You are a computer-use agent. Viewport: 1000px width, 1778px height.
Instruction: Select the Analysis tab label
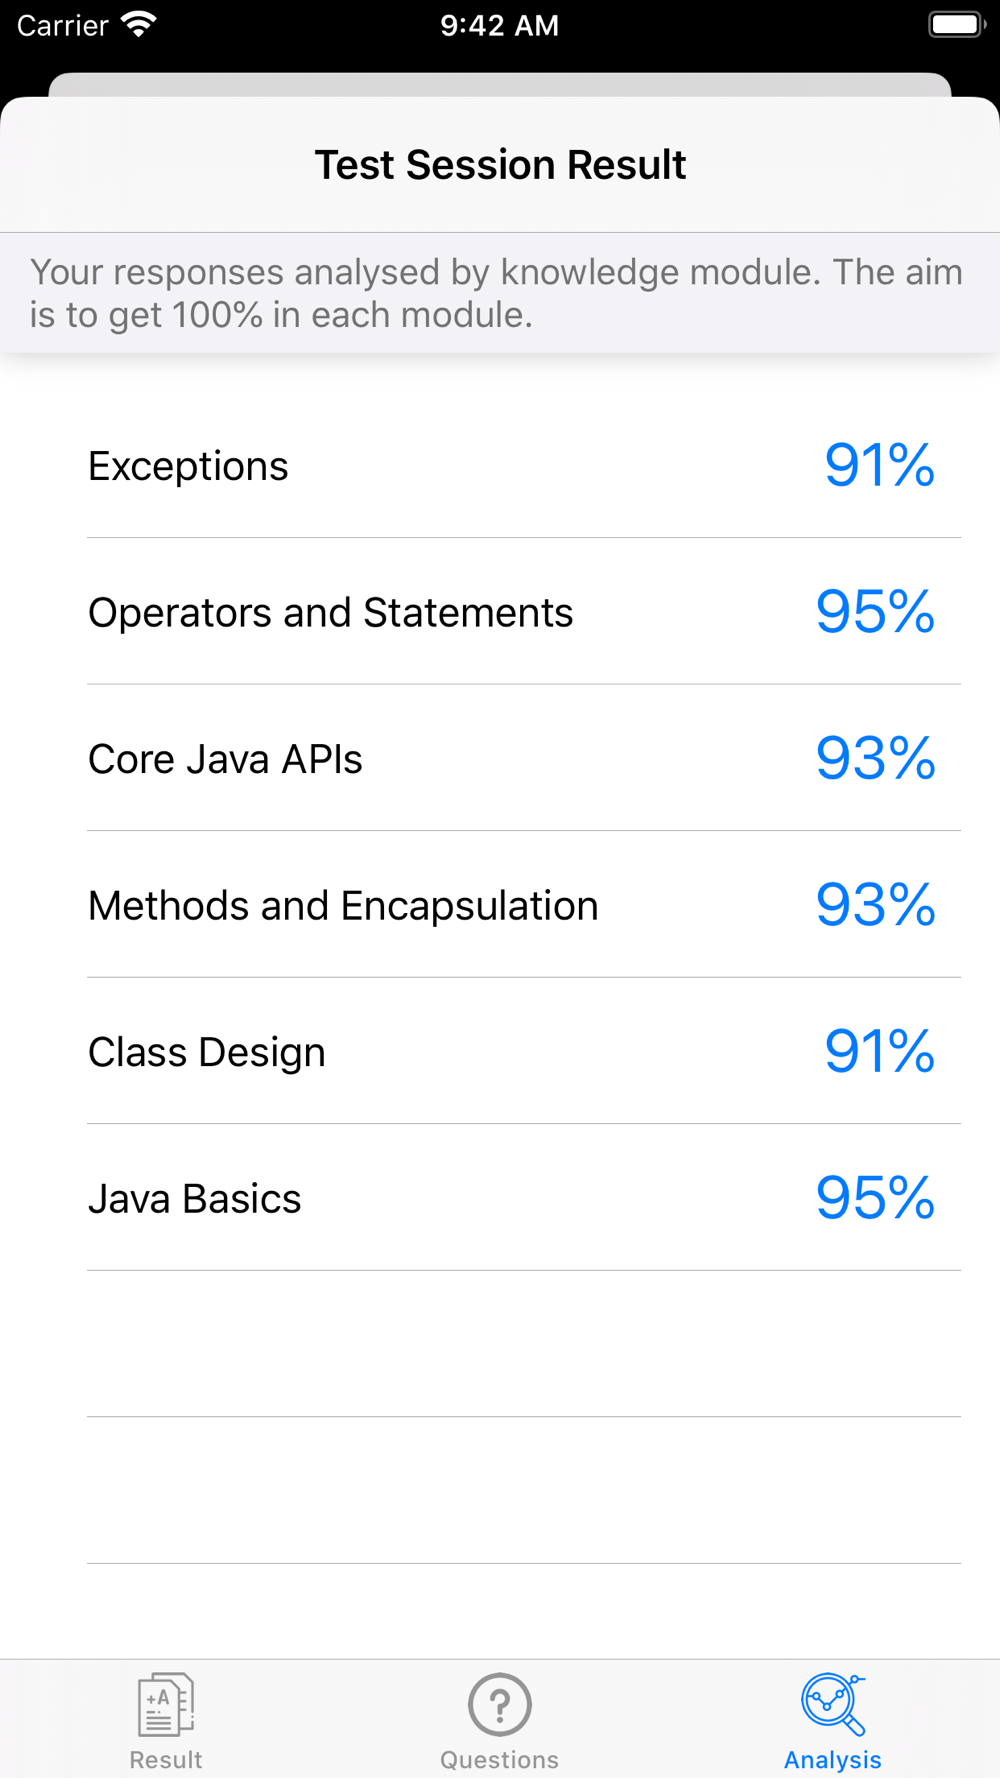[833, 1760]
